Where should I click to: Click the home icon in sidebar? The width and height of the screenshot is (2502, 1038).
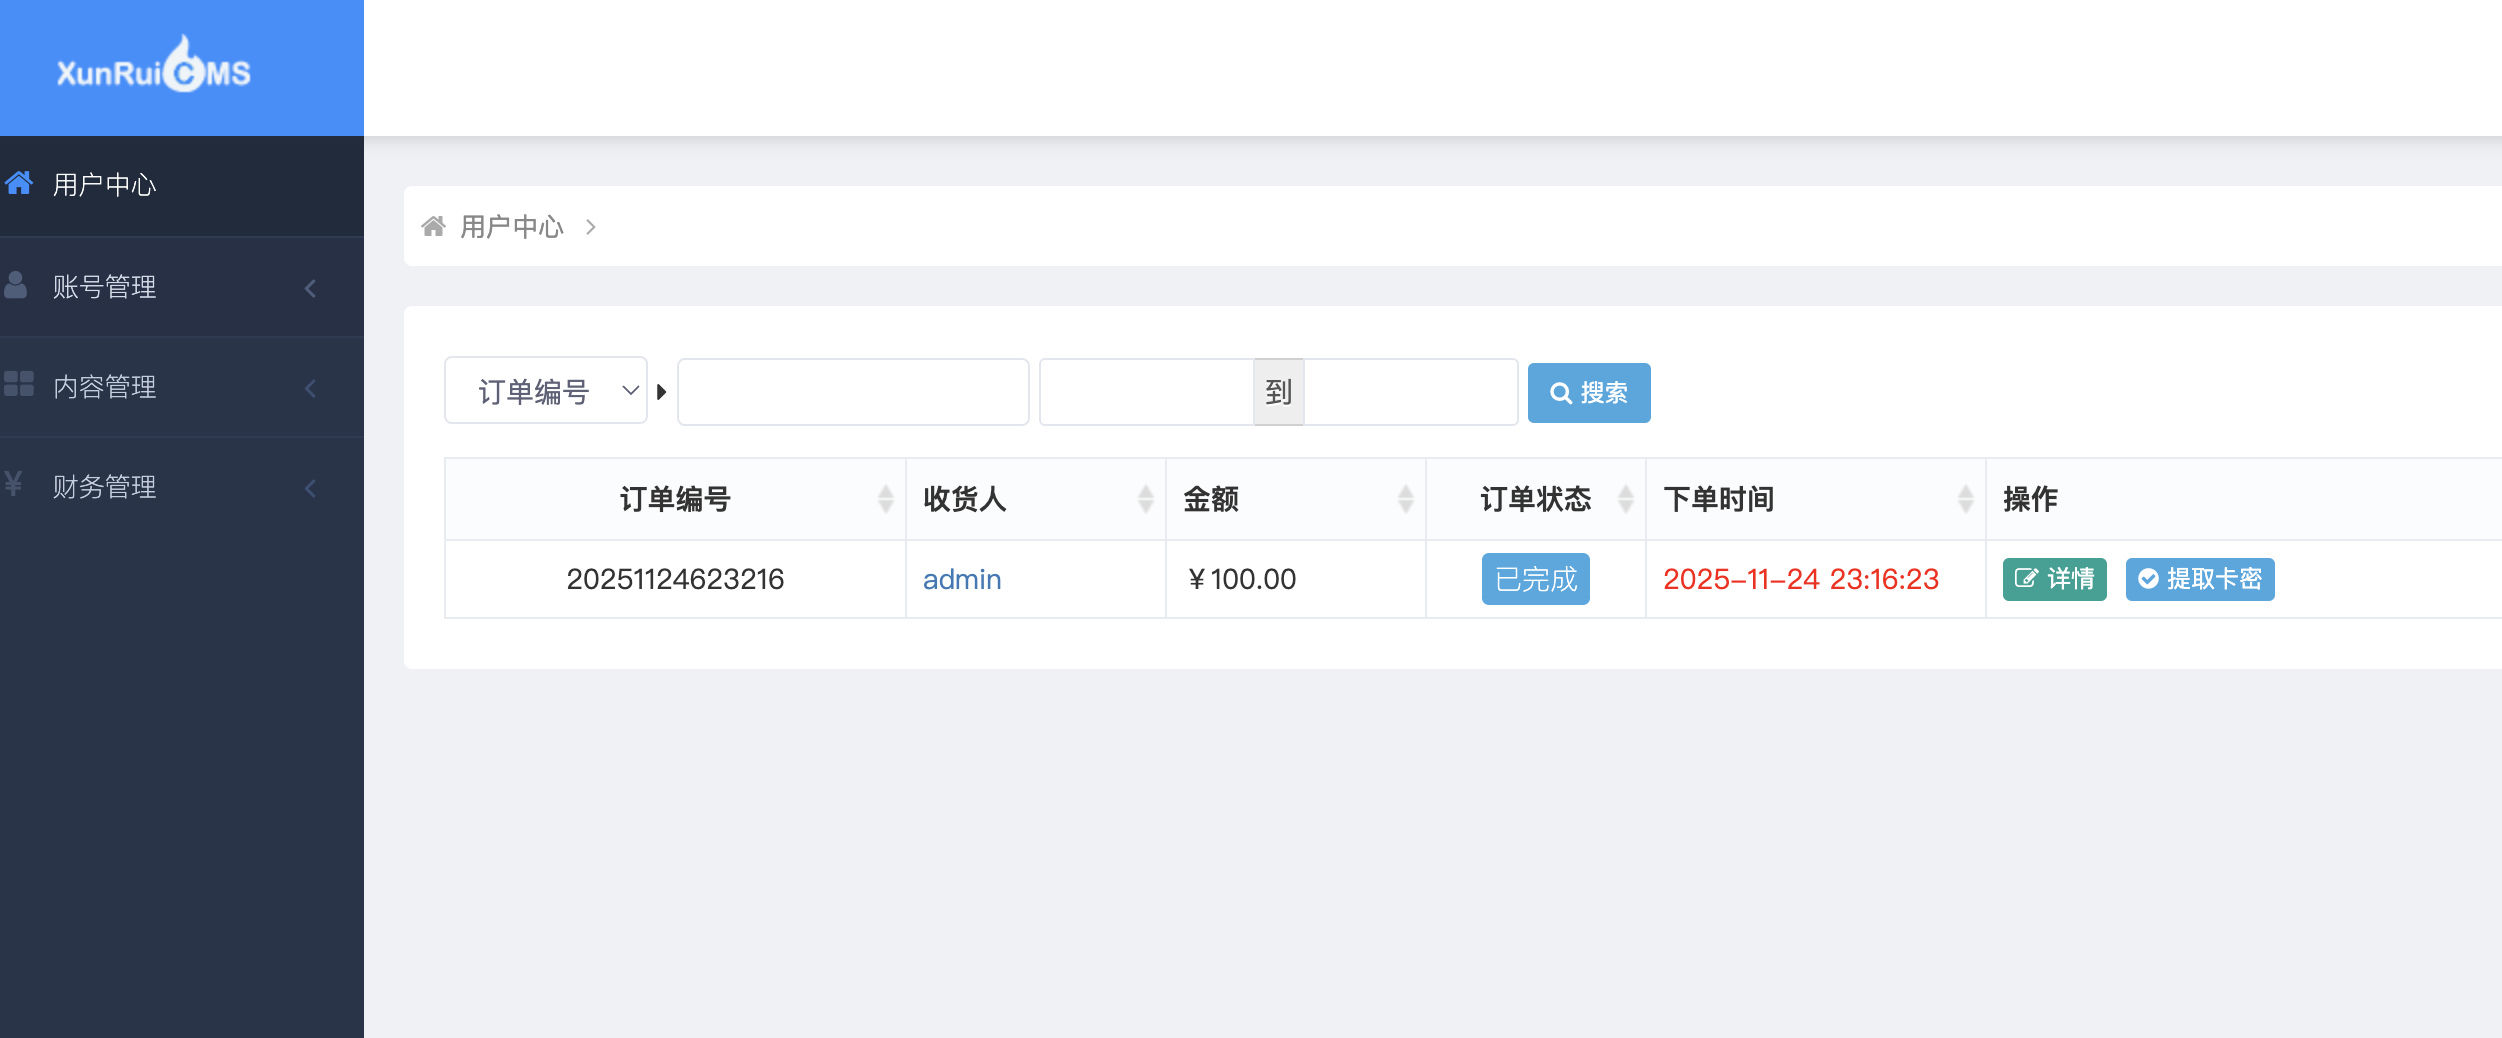pos(19,184)
